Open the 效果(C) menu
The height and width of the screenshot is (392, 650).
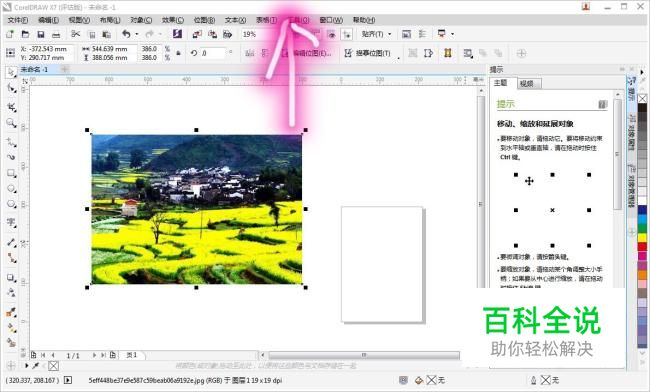point(172,20)
